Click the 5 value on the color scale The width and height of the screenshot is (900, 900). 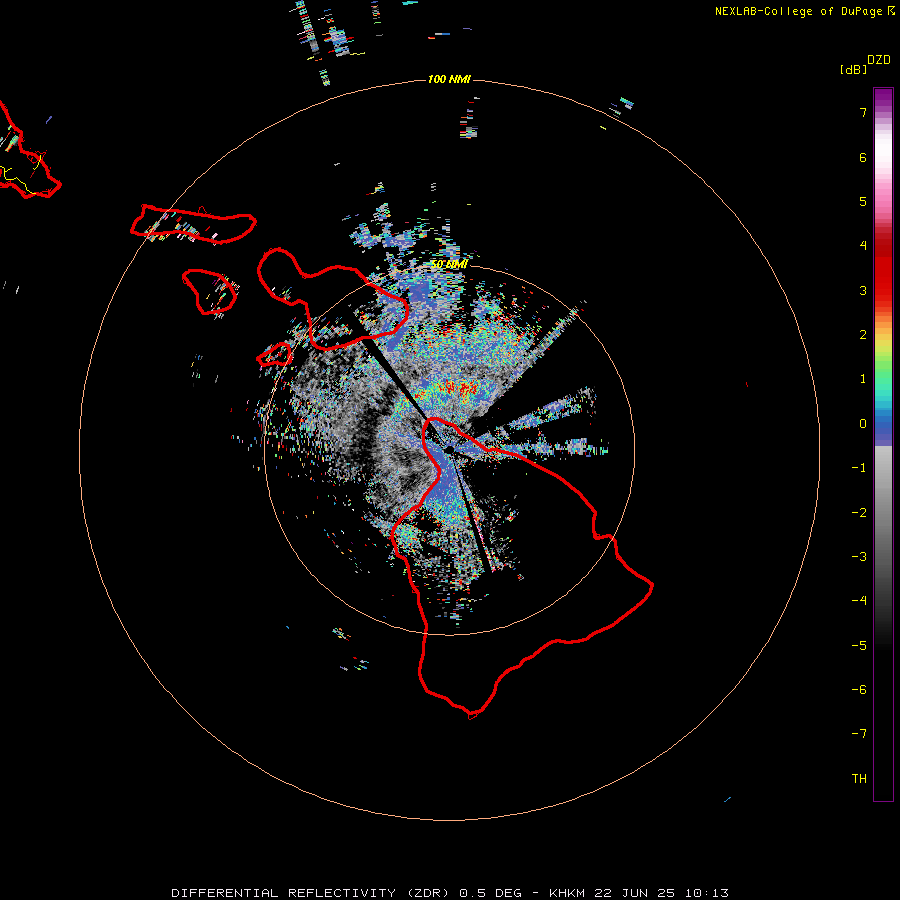[x=863, y=201]
